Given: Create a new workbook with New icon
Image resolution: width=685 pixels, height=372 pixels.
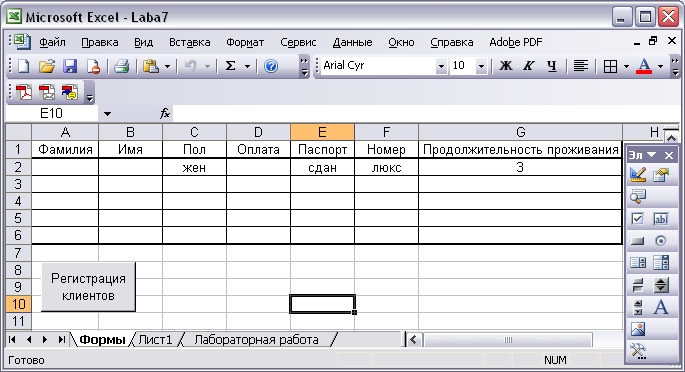Looking at the screenshot, I should (x=24, y=66).
